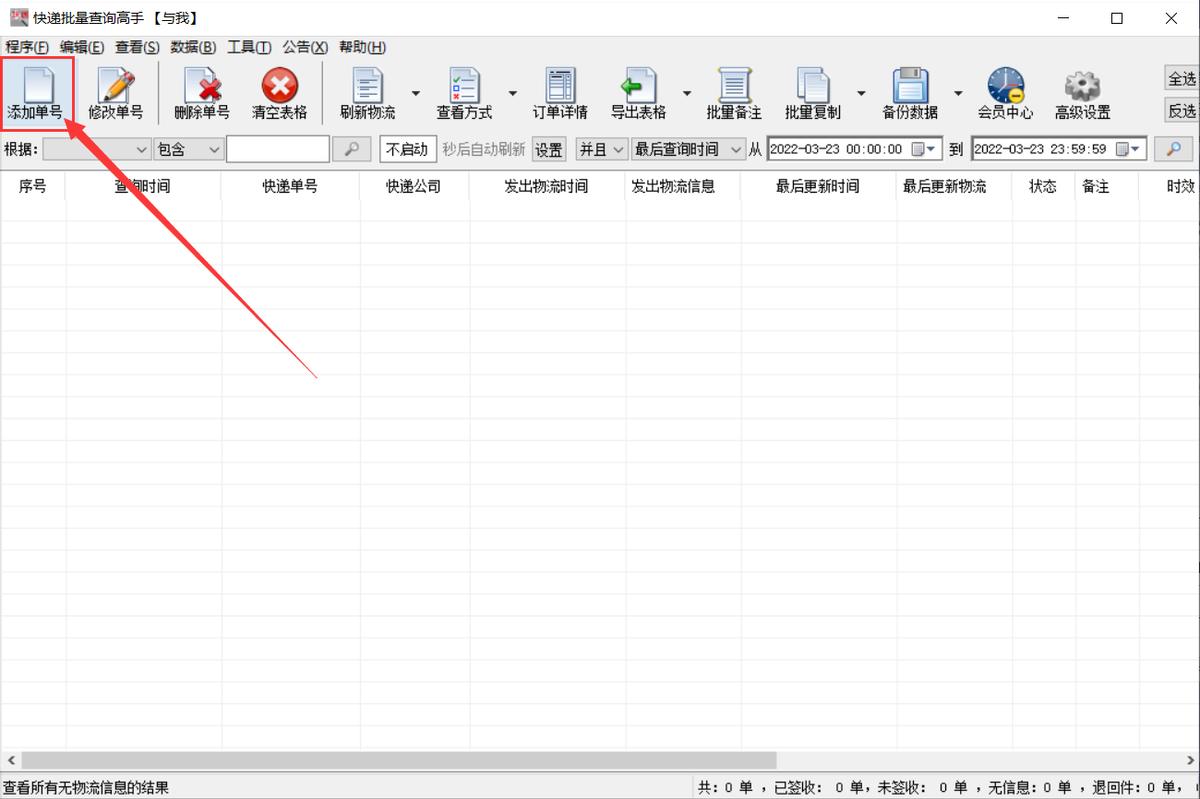This screenshot has height=799, width=1200.
Task: Open the 根据 field combo box
Action: [97, 149]
